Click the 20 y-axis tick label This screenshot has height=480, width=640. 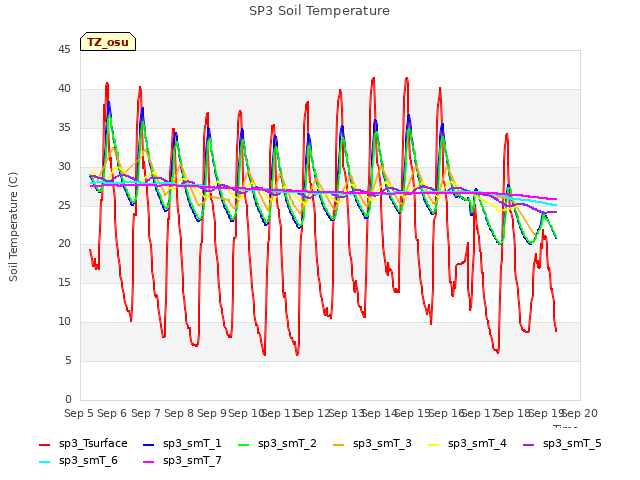[64, 244]
